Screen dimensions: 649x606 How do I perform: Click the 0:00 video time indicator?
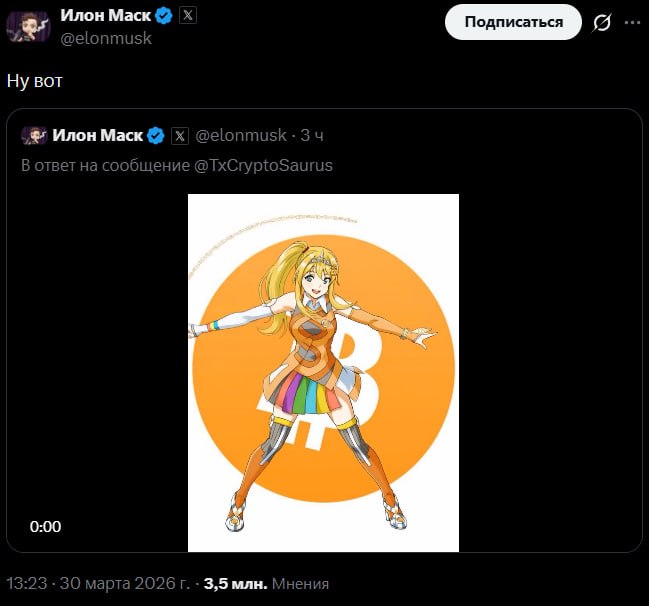[45, 526]
